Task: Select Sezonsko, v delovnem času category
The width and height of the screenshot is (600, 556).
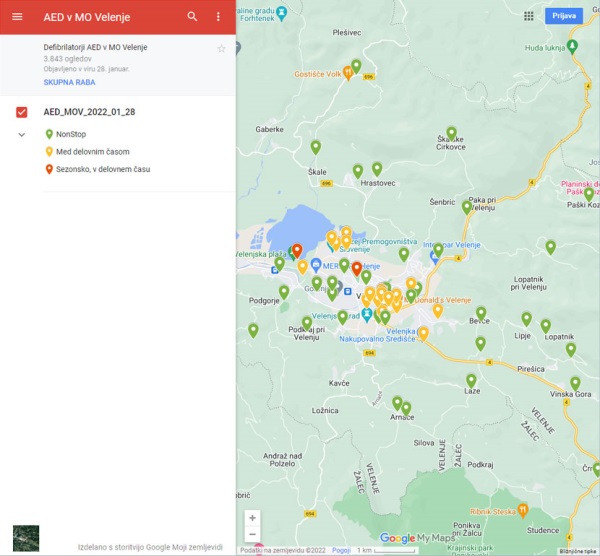Action: [x=103, y=170]
